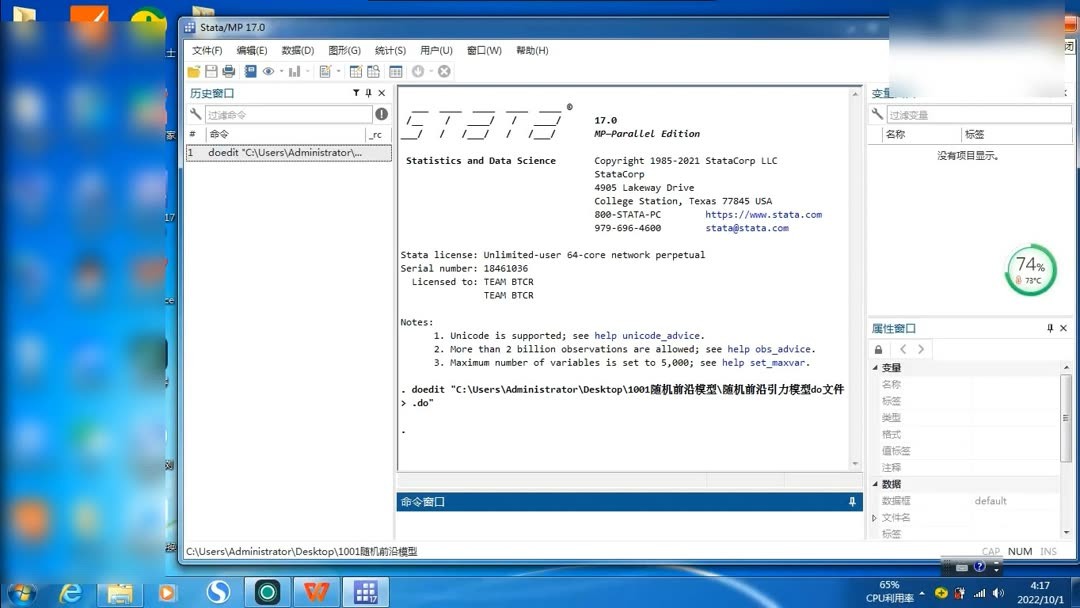
Task: Open the Viewer with the eye icon
Action: [268, 71]
